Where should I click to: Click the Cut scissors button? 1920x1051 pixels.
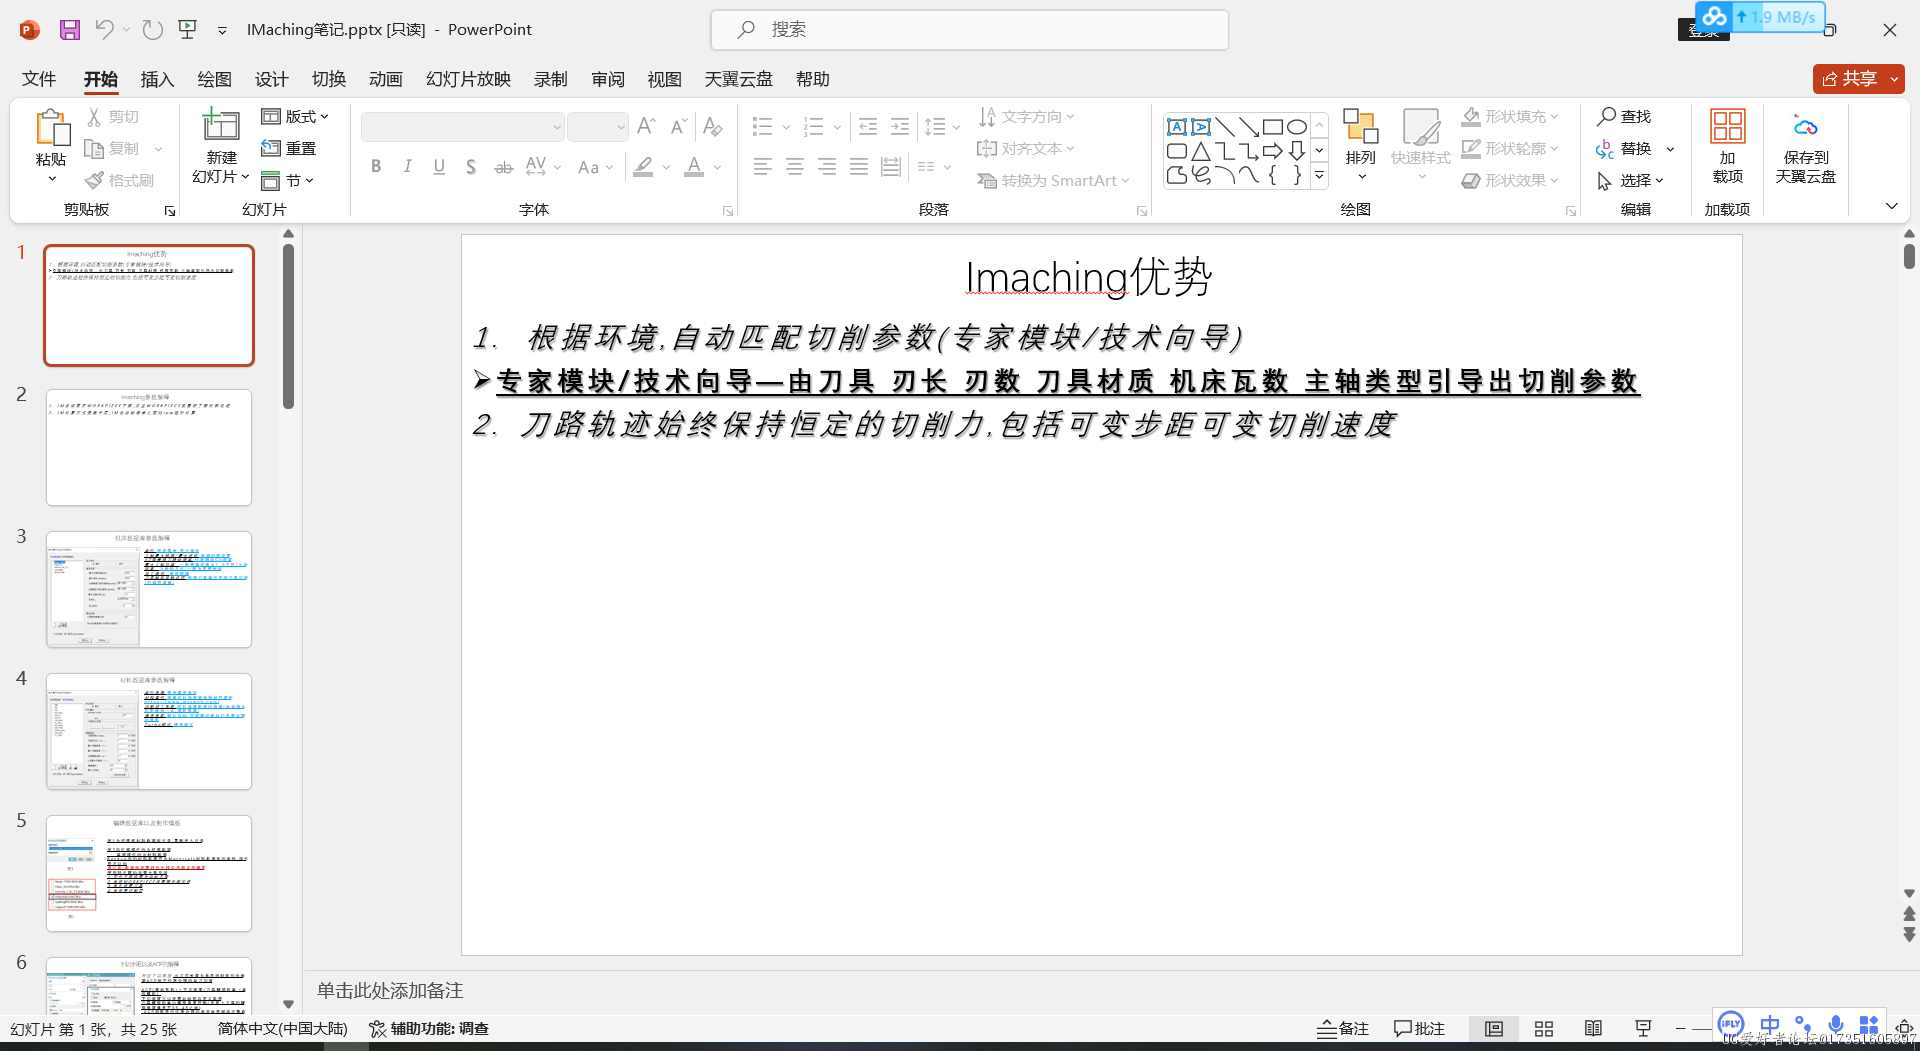click(113, 117)
